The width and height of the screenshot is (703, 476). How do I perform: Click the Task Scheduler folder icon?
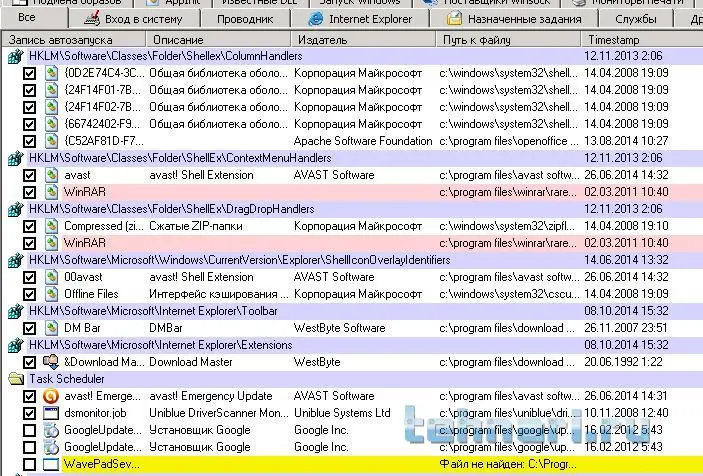tap(16, 379)
